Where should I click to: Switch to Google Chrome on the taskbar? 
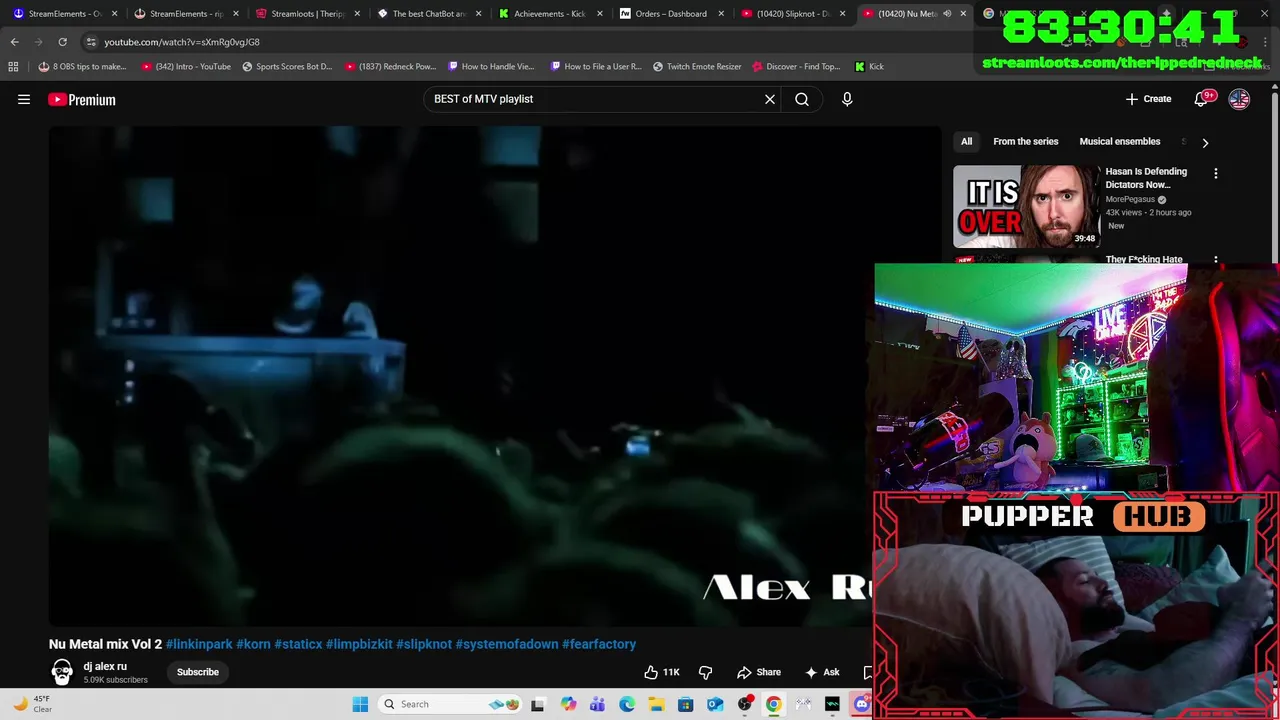pos(773,704)
